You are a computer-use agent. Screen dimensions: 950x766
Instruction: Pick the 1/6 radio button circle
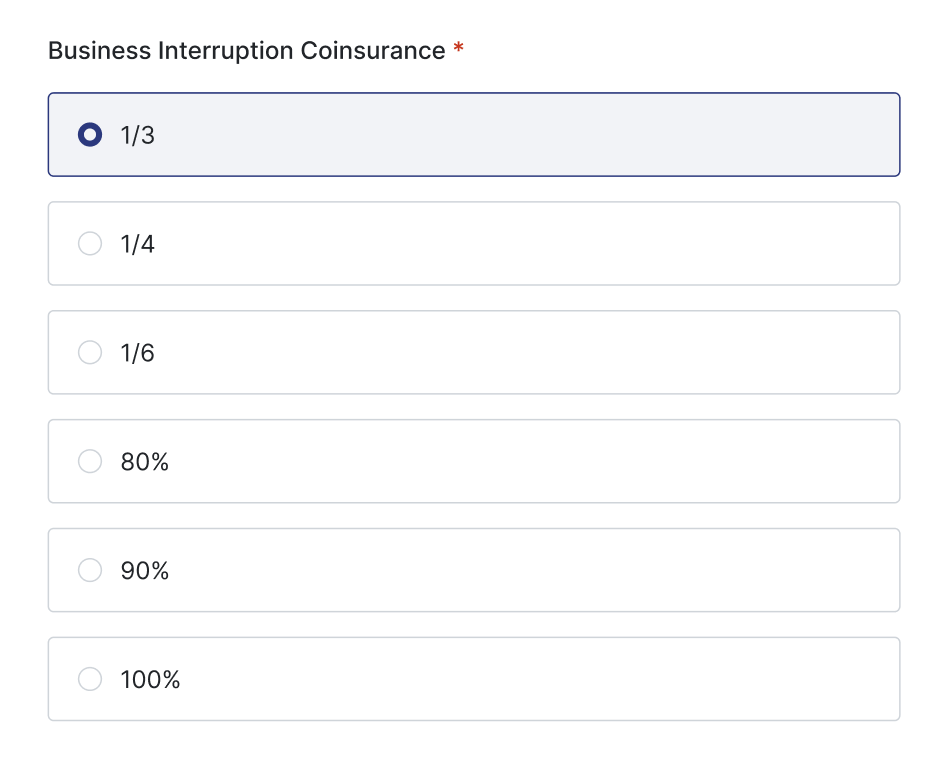90,353
